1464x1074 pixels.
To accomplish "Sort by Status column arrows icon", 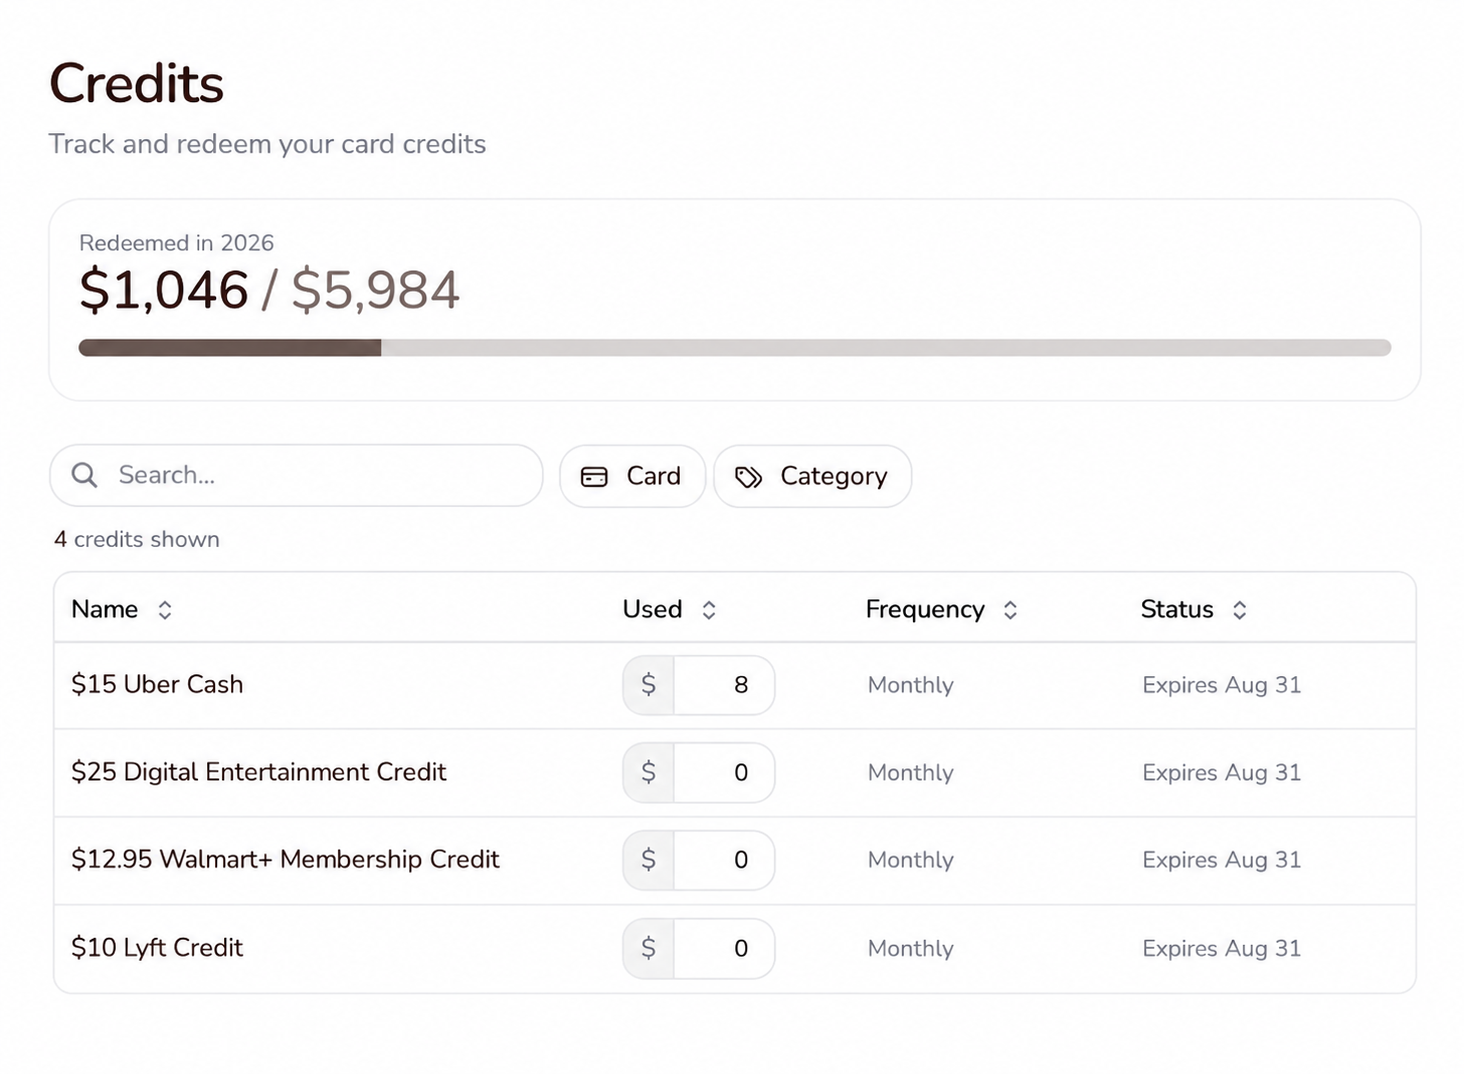I will coord(1239,610).
